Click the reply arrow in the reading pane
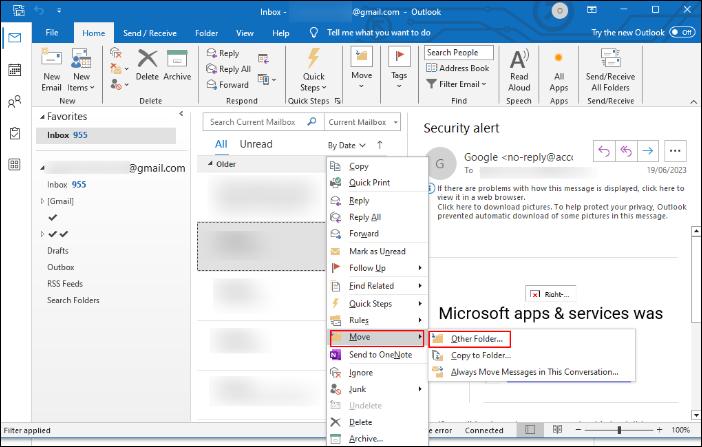The image size is (702, 447). coord(604,151)
